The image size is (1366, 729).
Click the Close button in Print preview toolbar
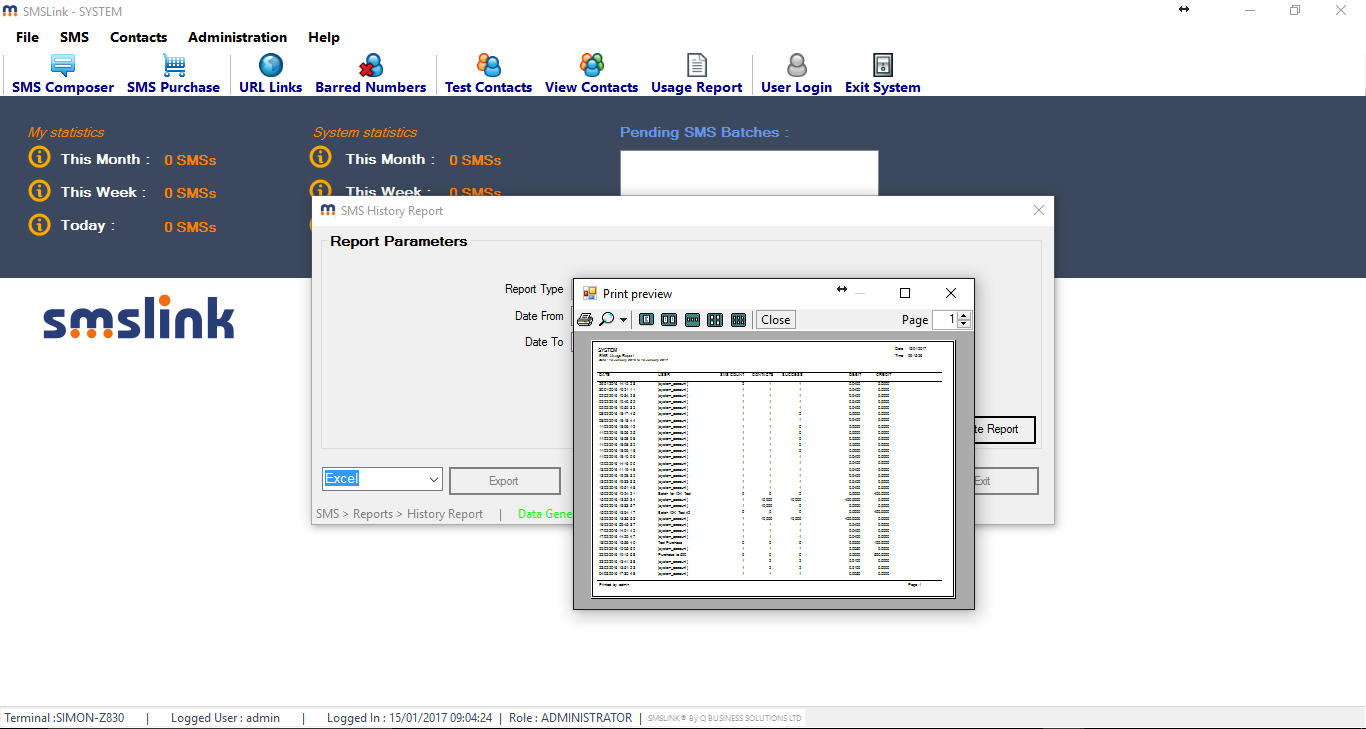point(775,320)
